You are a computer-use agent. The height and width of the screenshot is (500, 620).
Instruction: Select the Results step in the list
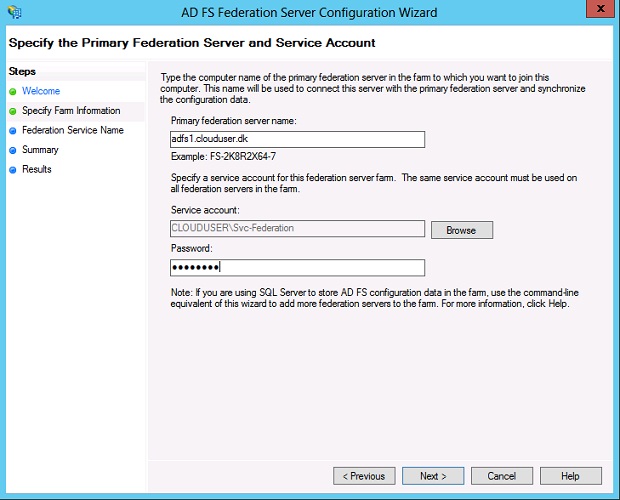(37, 169)
